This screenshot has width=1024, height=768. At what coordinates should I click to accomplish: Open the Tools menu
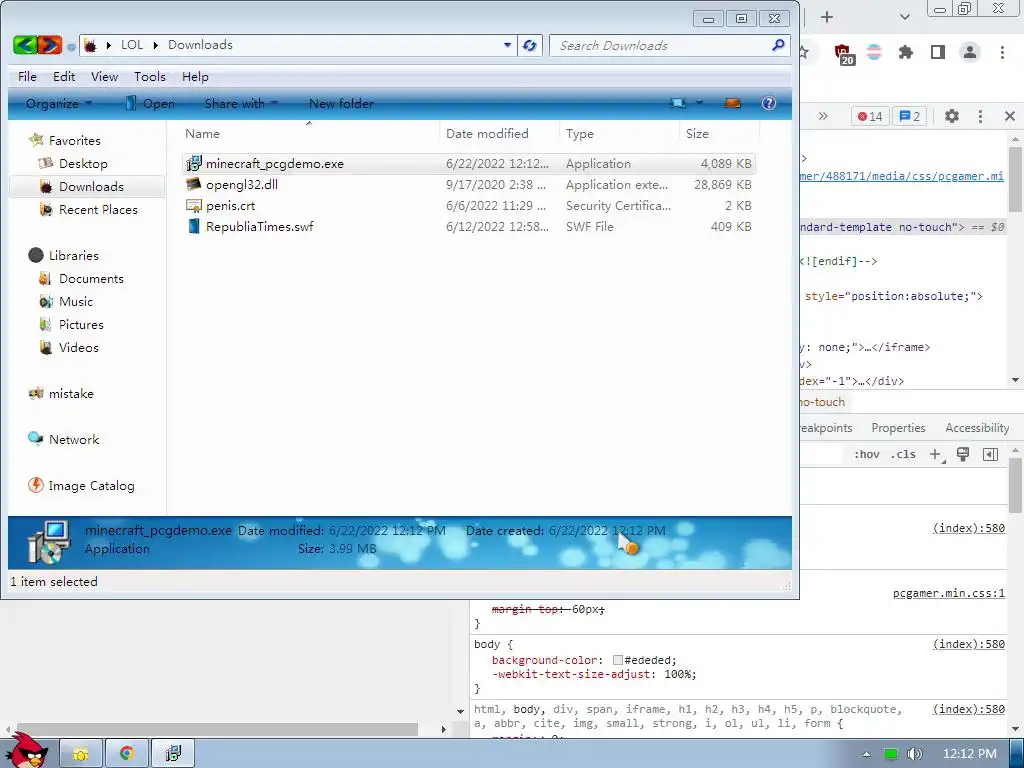pyautogui.click(x=150, y=76)
